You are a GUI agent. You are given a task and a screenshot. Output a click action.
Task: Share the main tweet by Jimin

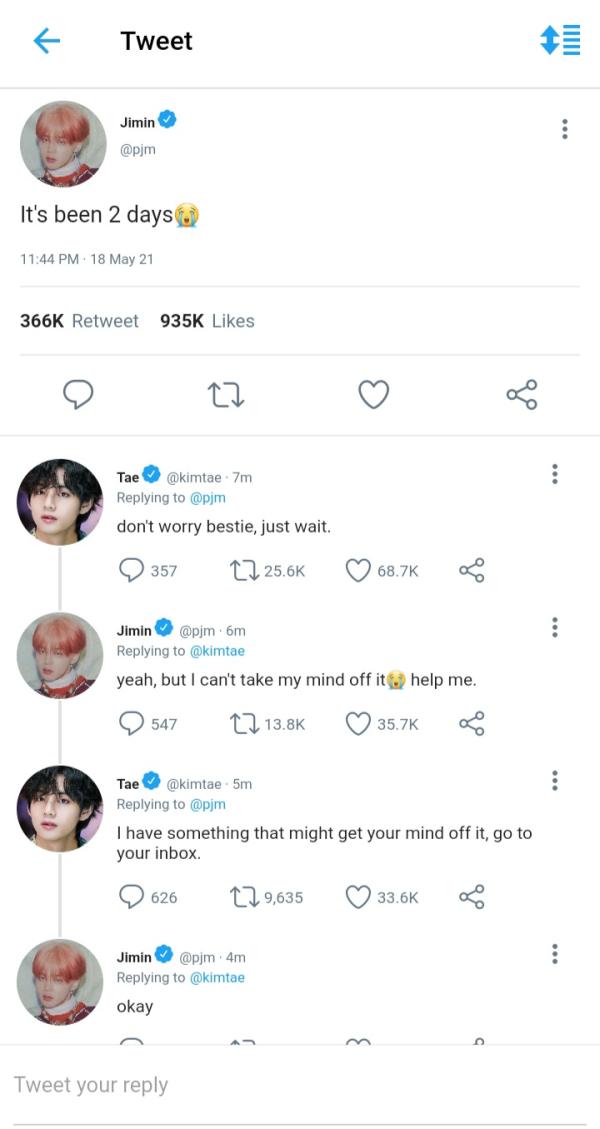coord(522,395)
